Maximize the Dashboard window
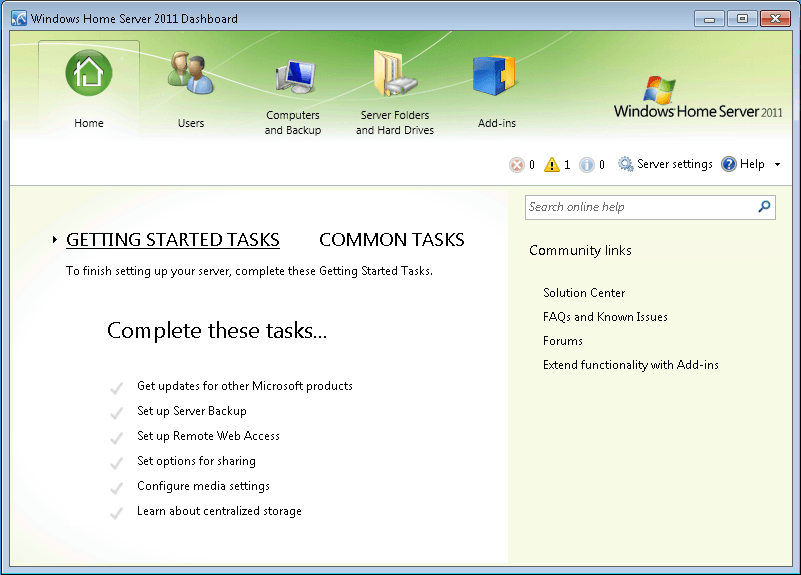This screenshot has width=801, height=575. (742, 19)
